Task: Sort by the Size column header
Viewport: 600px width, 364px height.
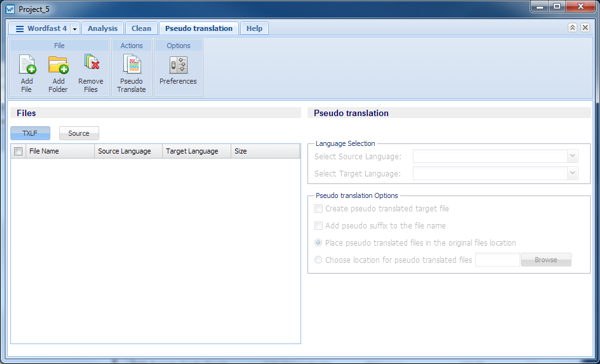Action: [x=266, y=151]
